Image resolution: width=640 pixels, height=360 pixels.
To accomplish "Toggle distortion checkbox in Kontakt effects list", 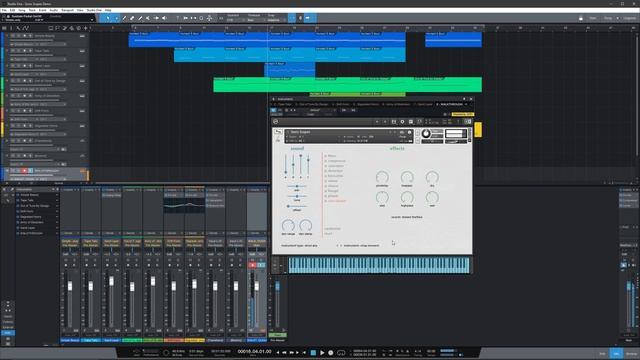I will coord(326,171).
